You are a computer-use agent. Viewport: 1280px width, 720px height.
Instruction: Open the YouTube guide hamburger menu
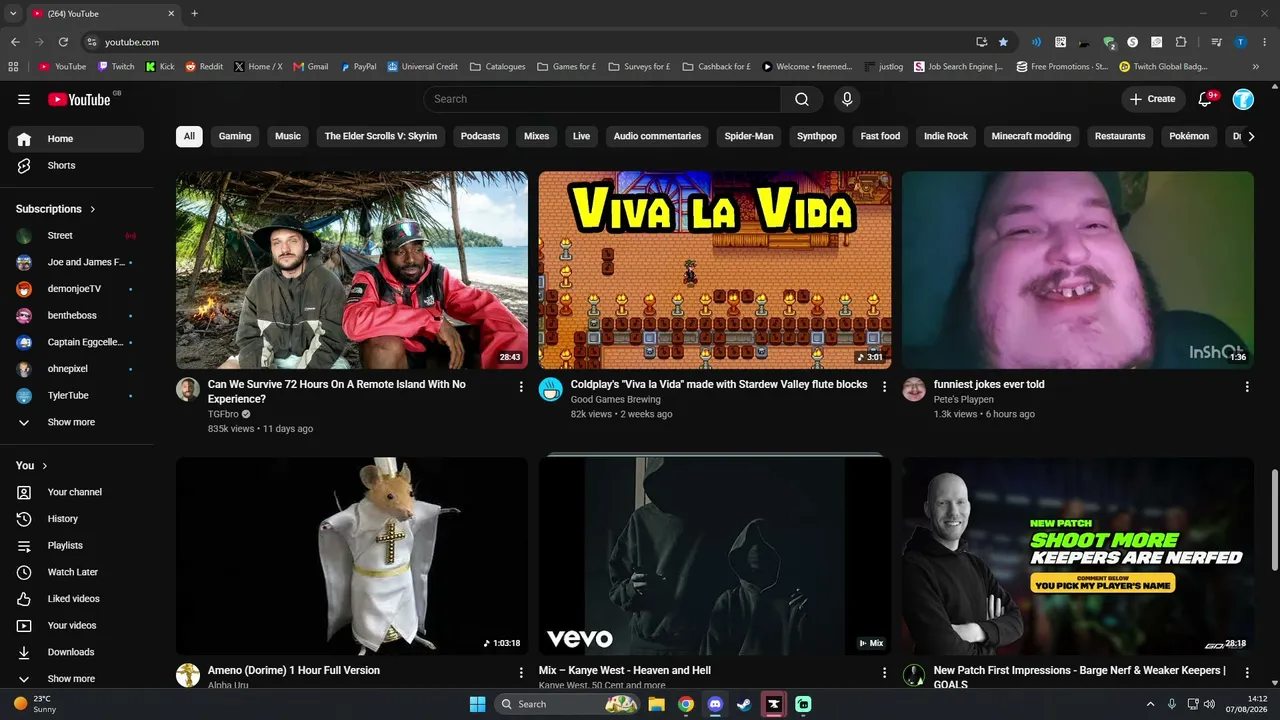(x=24, y=99)
